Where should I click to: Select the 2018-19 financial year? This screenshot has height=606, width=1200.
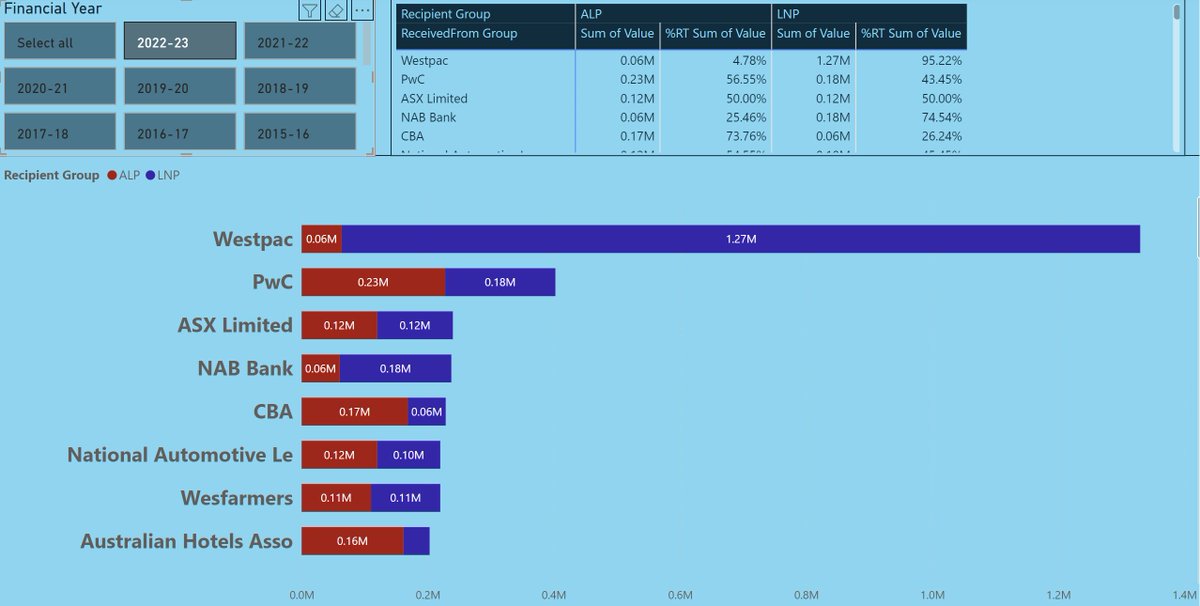300,87
